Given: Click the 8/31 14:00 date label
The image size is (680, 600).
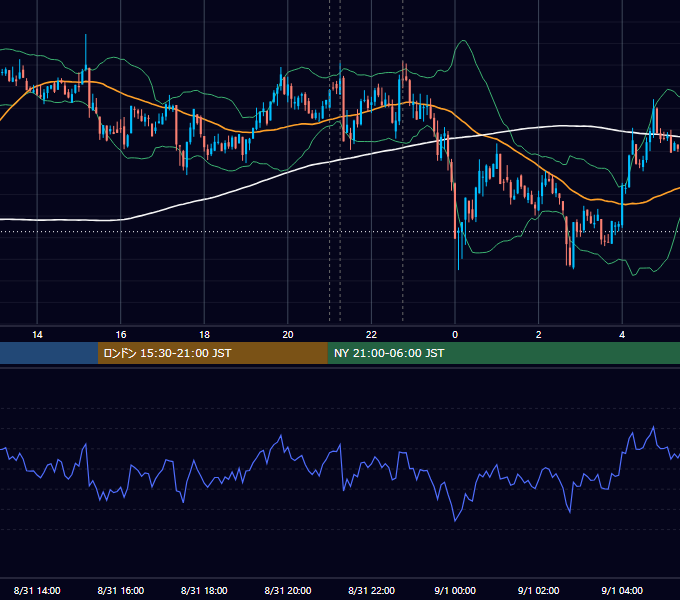Looking at the screenshot, I should (x=37, y=590).
